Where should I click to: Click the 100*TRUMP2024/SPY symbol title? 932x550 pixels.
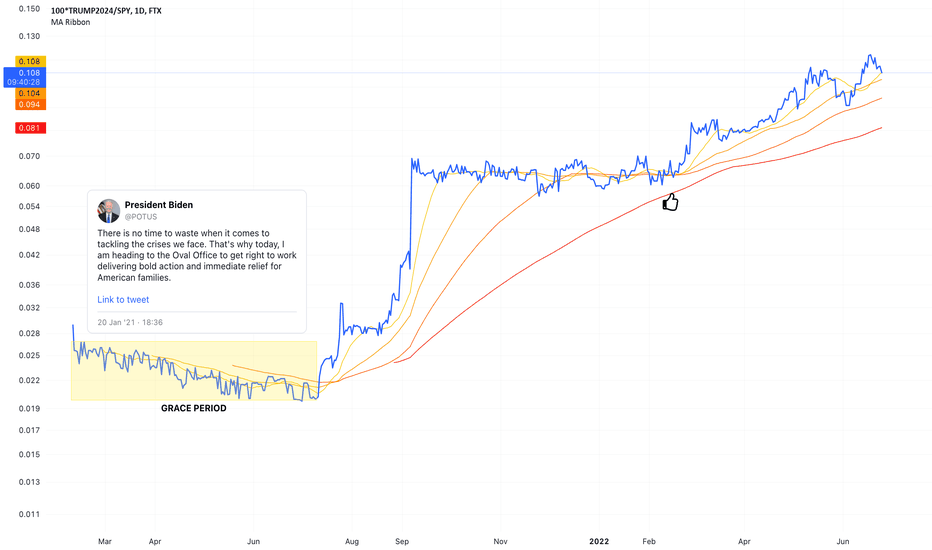(x=106, y=11)
